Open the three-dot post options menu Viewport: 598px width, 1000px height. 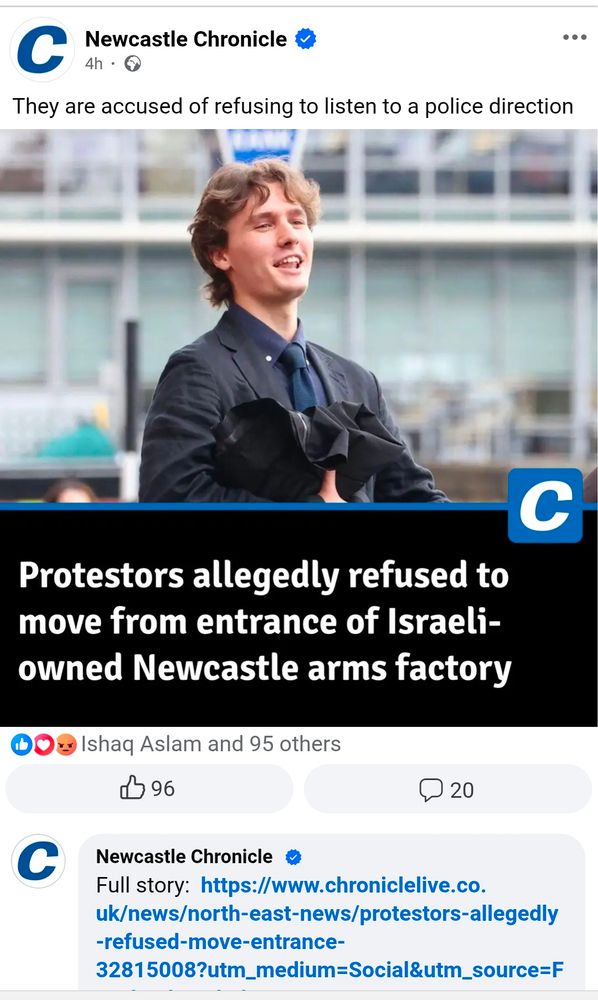tap(574, 38)
